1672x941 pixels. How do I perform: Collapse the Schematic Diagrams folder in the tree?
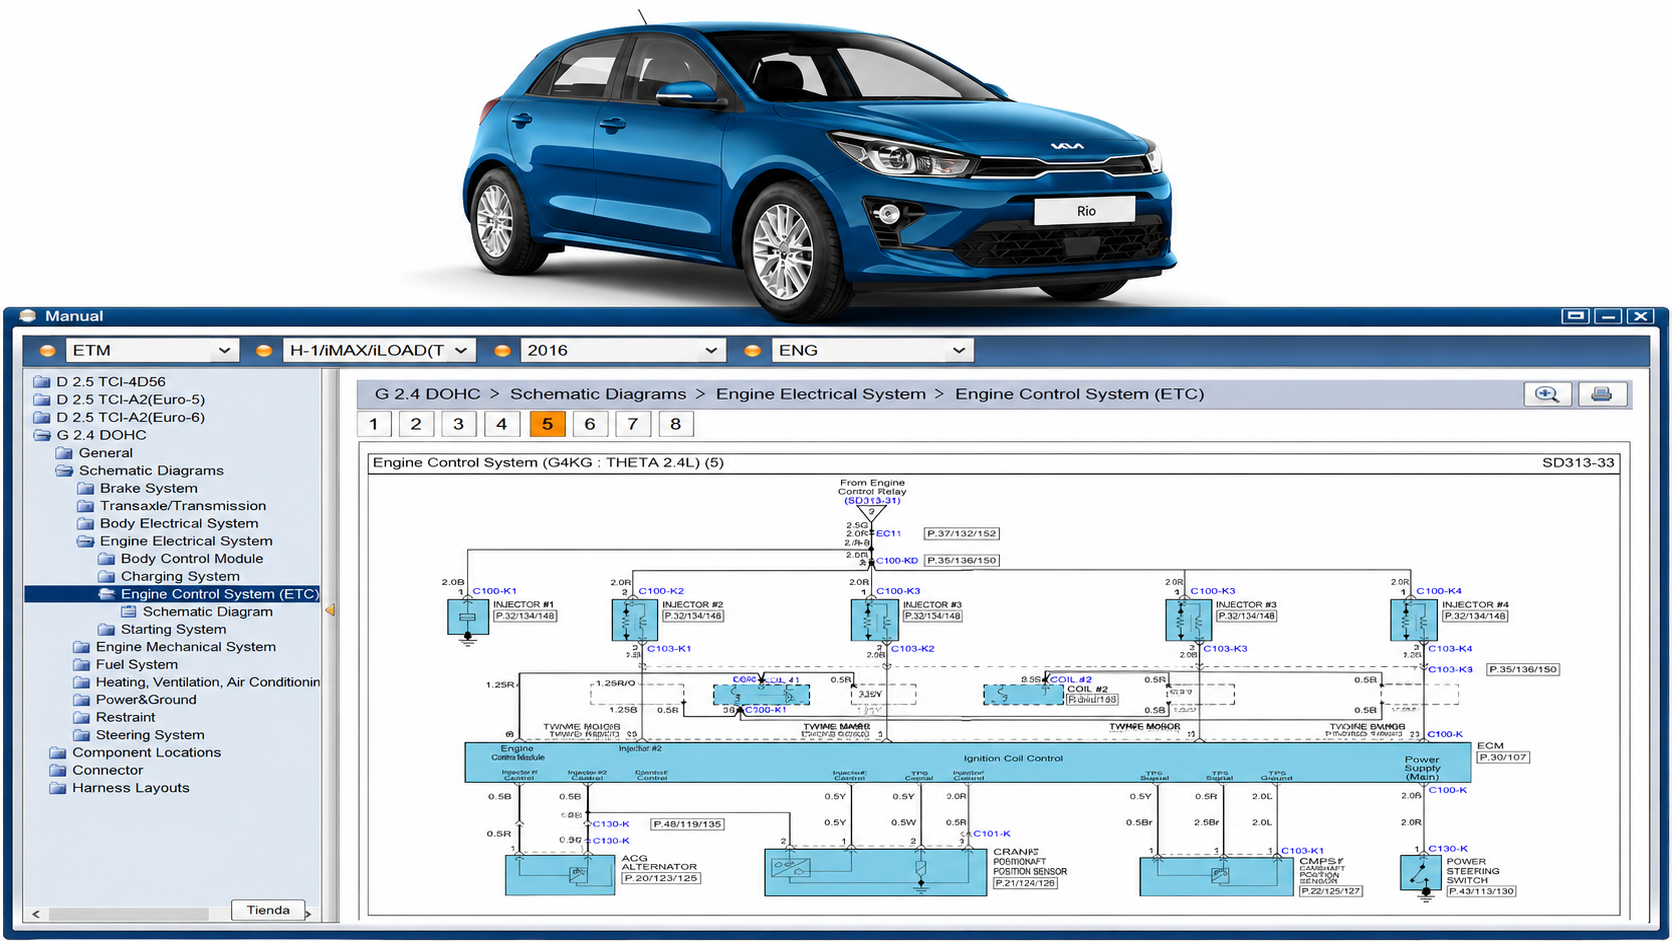[x=64, y=471]
